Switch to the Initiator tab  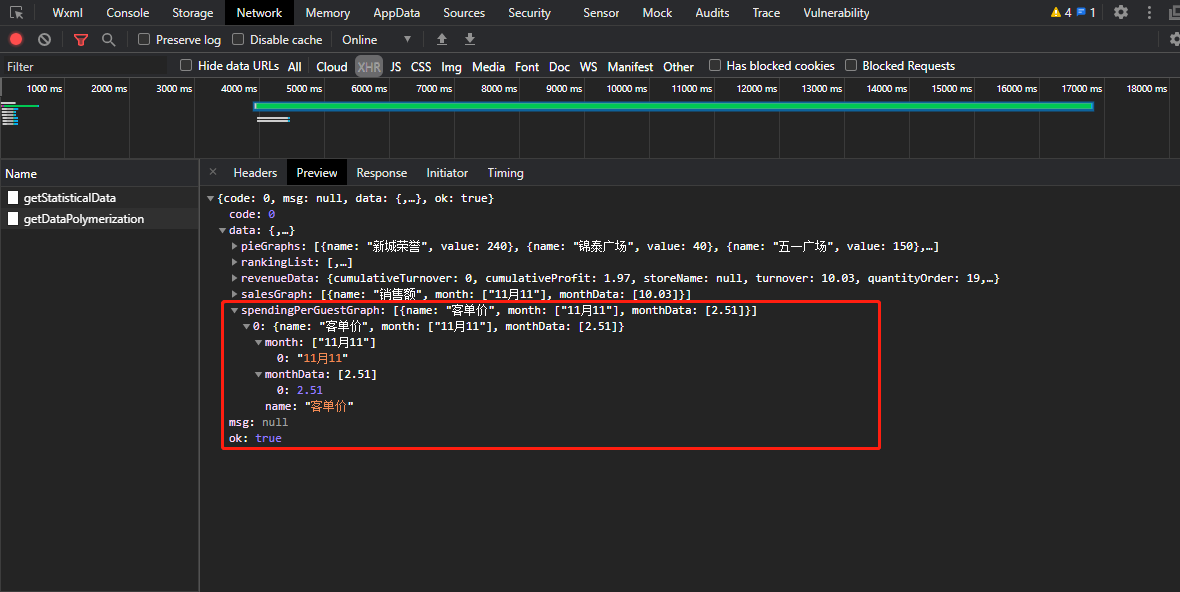coord(447,173)
